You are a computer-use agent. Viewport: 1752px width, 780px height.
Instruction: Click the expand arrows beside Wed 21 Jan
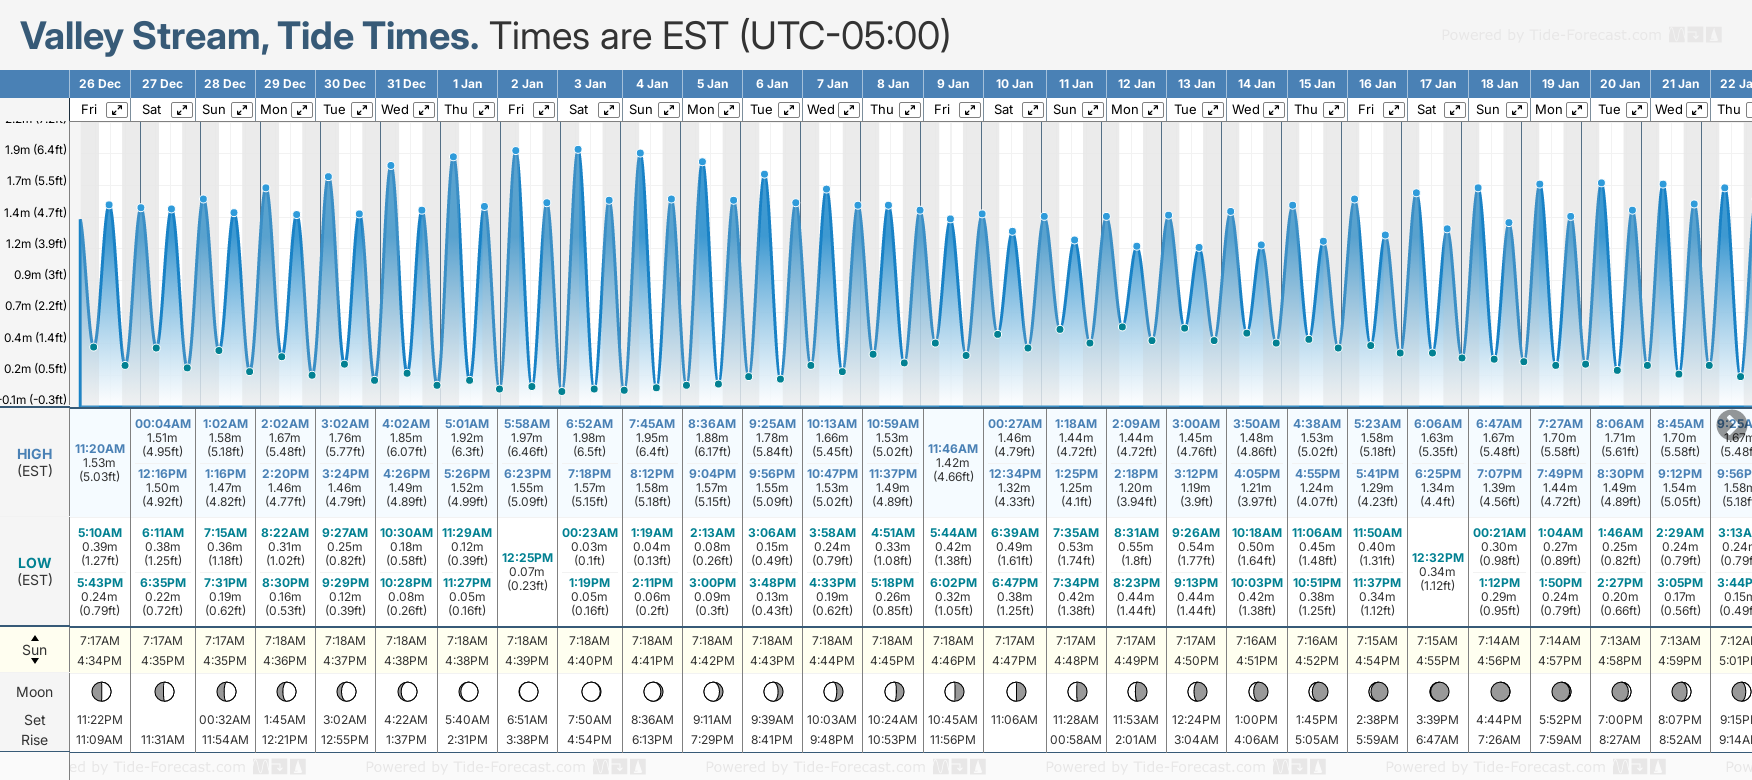(x=1696, y=110)
